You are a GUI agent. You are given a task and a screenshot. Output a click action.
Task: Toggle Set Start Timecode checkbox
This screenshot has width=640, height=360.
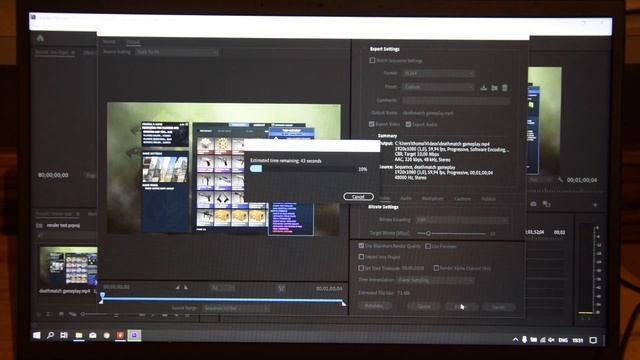pyautogui.click(x=361, y=268)
